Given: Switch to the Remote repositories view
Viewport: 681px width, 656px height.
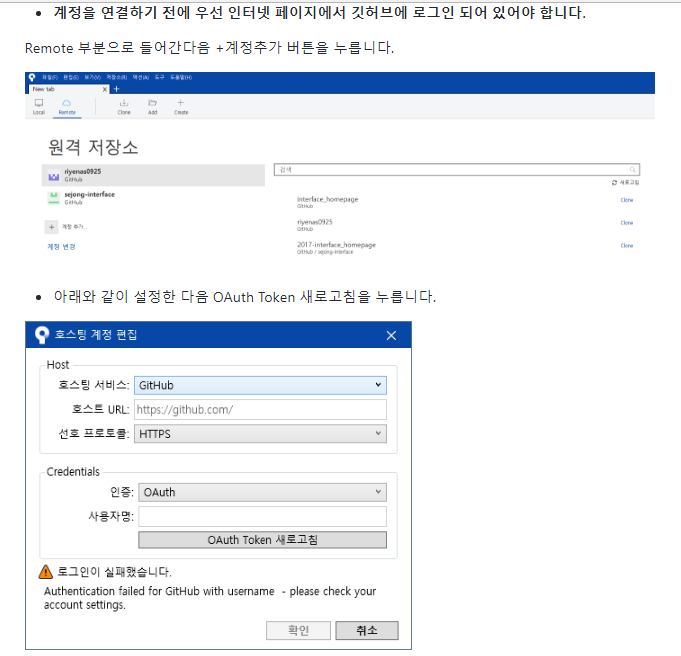Looking at the screenshot, I should coord(67,106).
